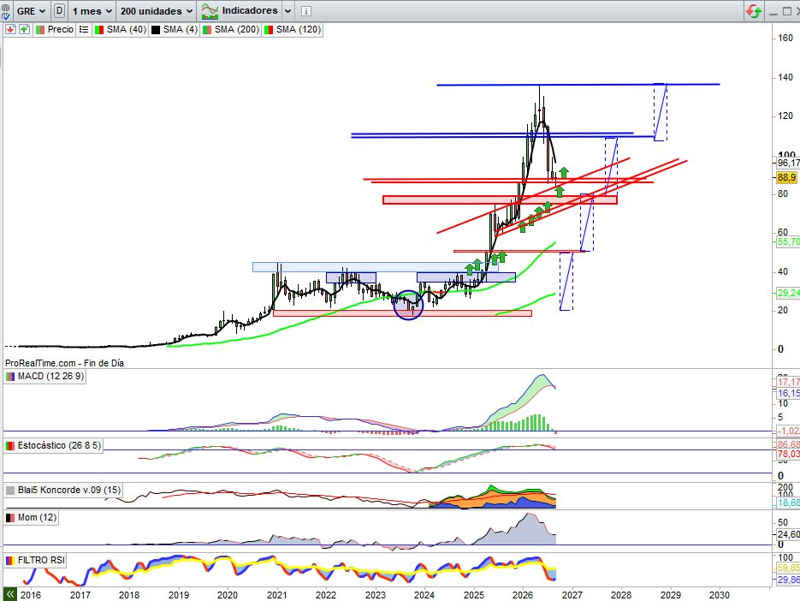Click the red arrow icon above chart
This screenshot has height=601, width=800.
10,30
